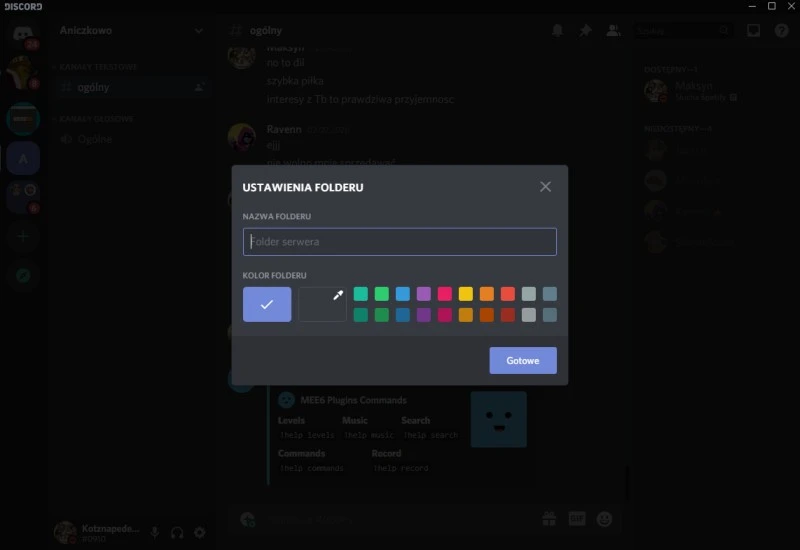This screenshot has height=550, width=800.
Task: Confirm with the Gotowe button
Action: pyautogui.click(x=523, y=360)
